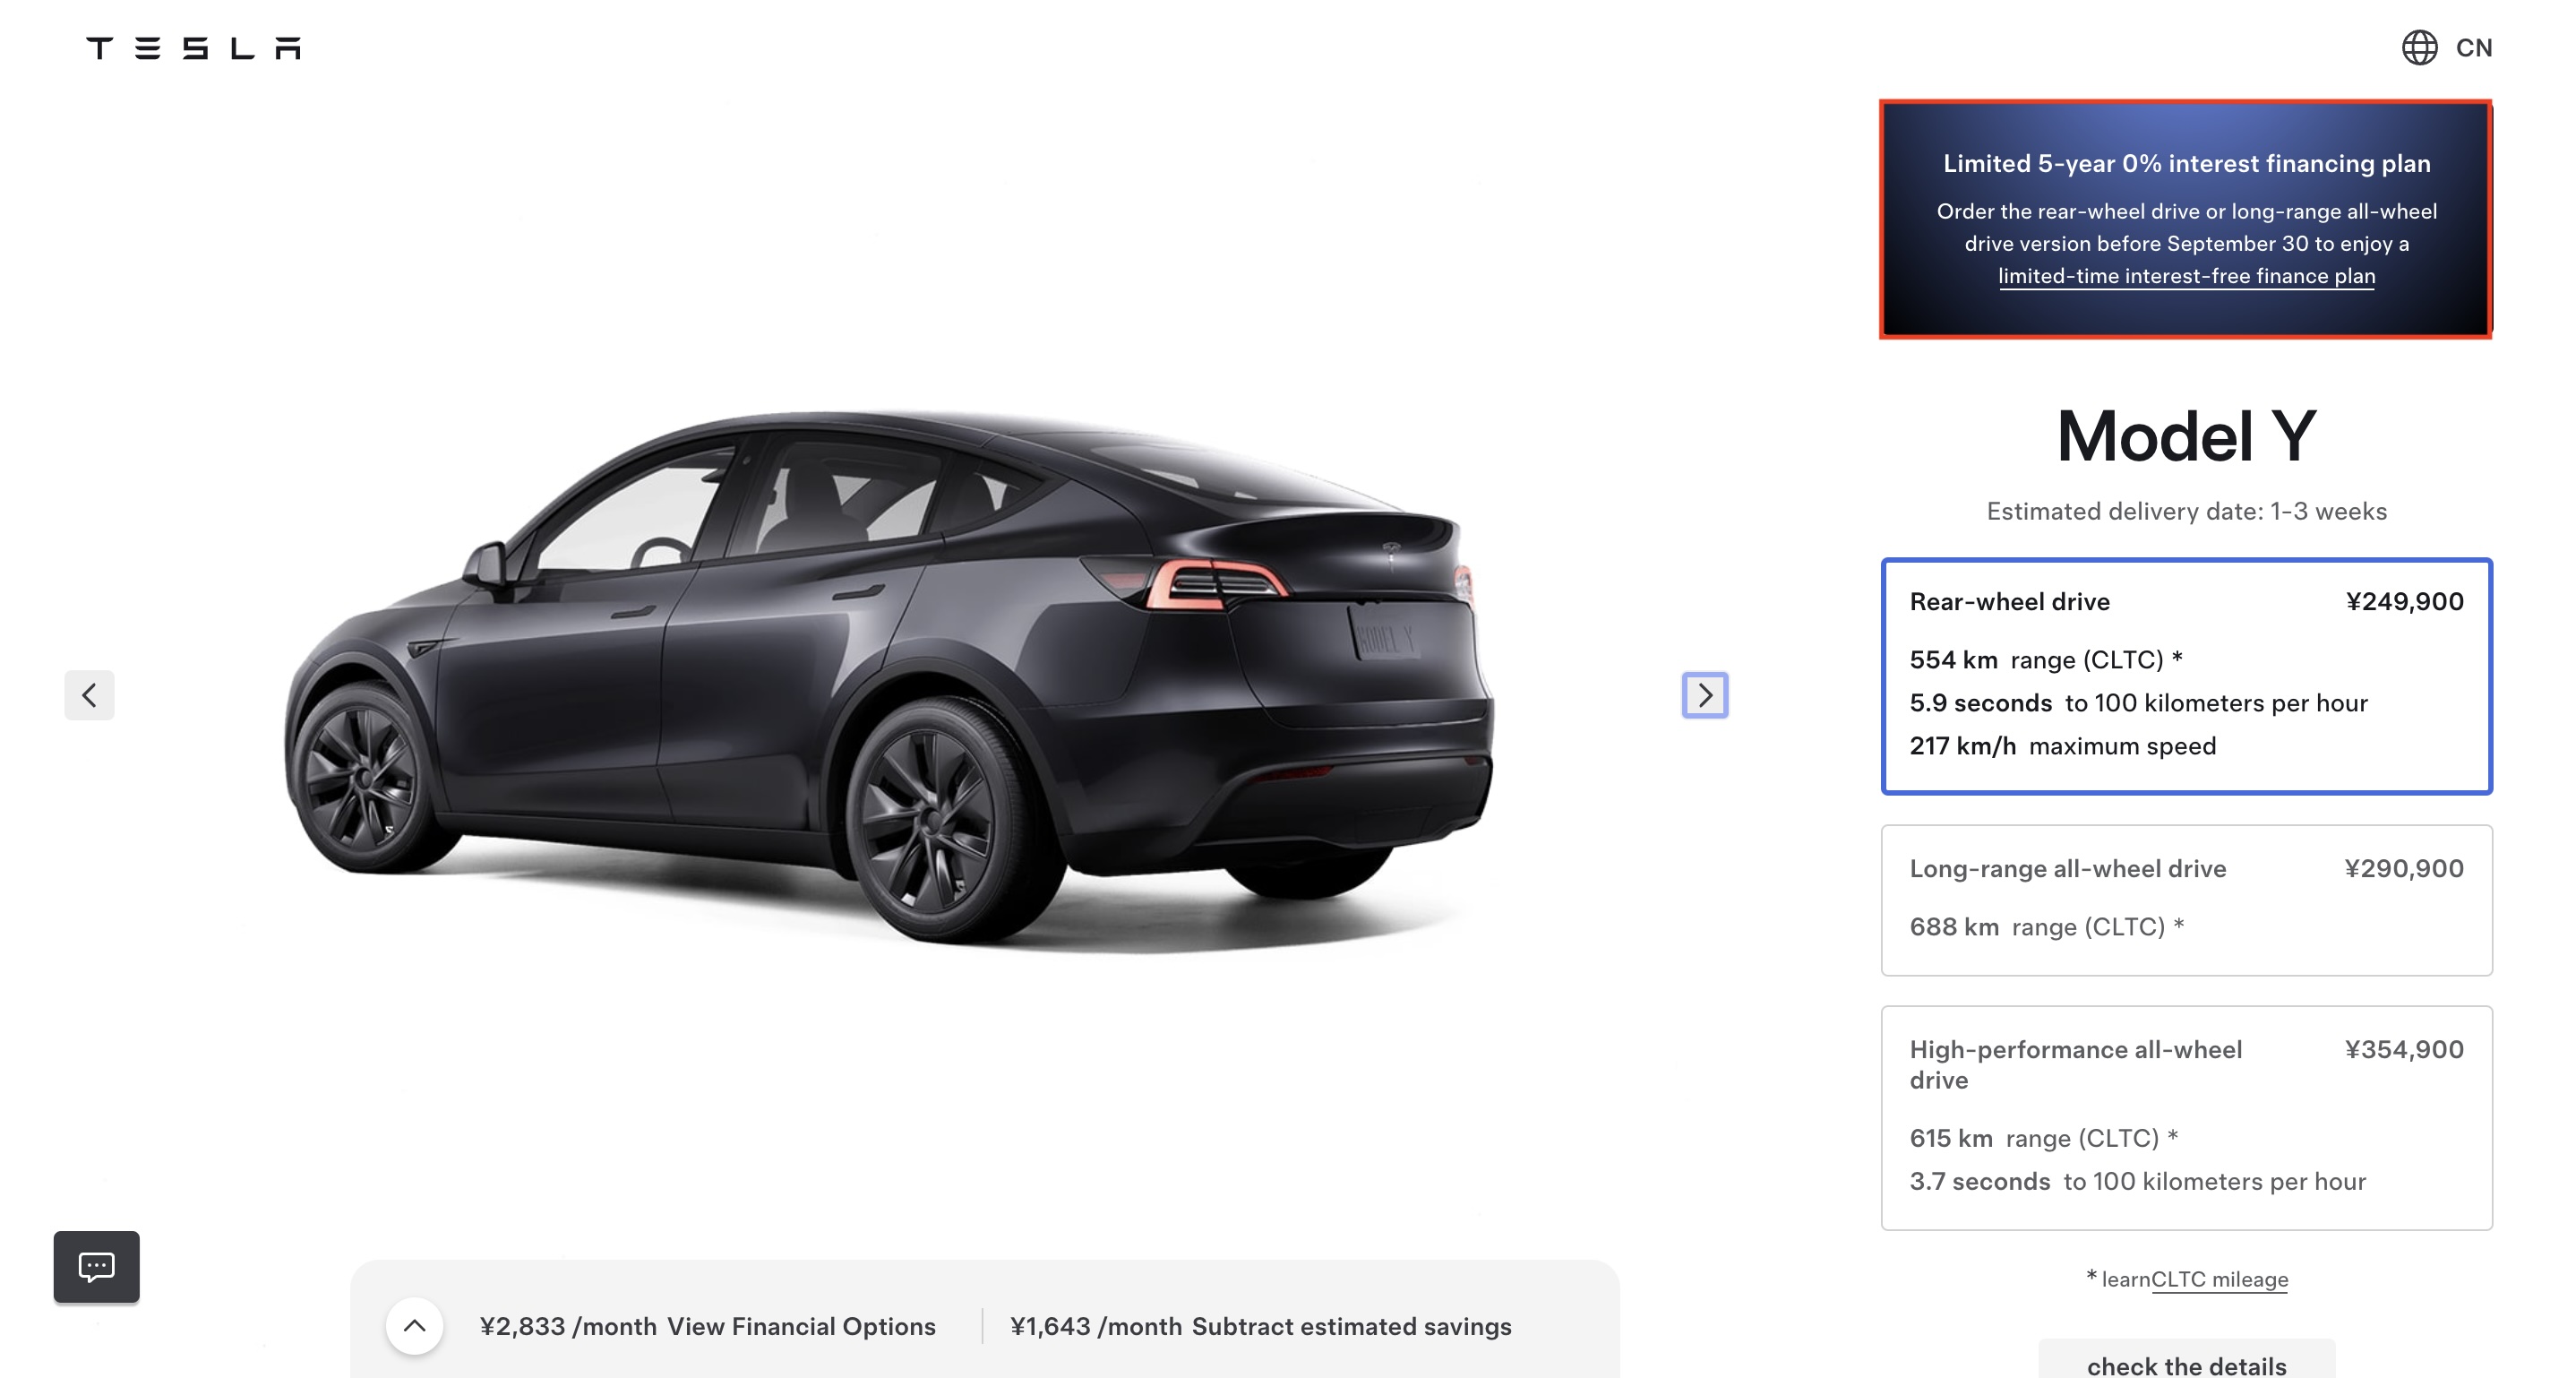2576x1378 pixels.
Task: Go to previous car image with left arrow
Action: 89,695
